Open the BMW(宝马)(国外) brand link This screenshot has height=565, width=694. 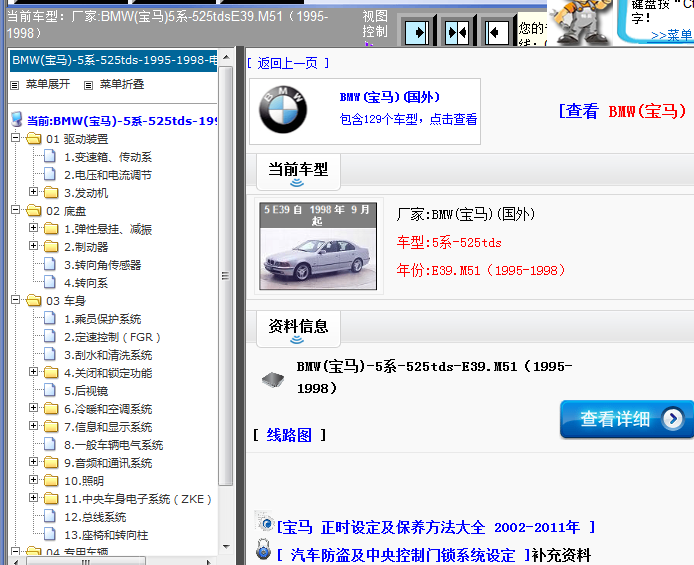(389, 97)
